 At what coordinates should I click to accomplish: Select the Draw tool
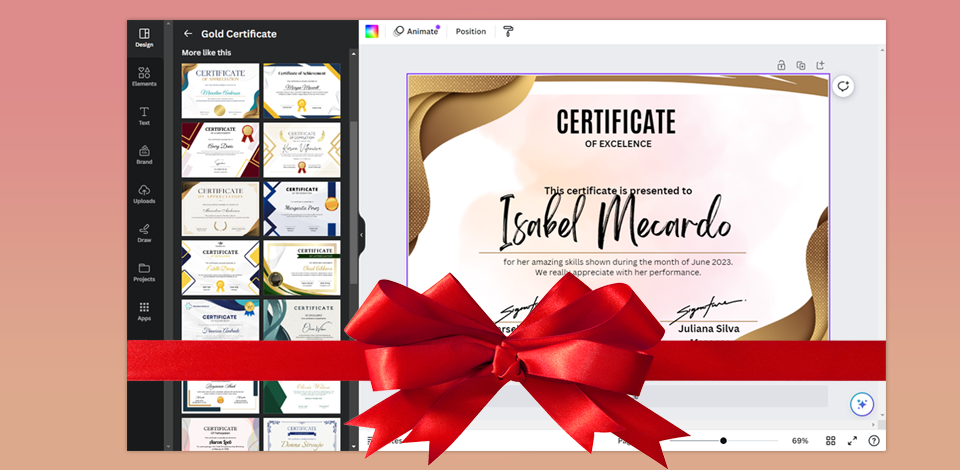tap(144, 232)
